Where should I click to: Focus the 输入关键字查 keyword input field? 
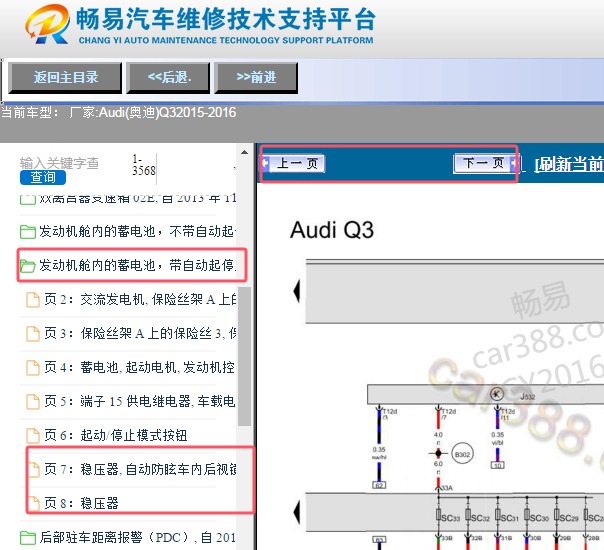pyautogui.click(x=60, y=163)
